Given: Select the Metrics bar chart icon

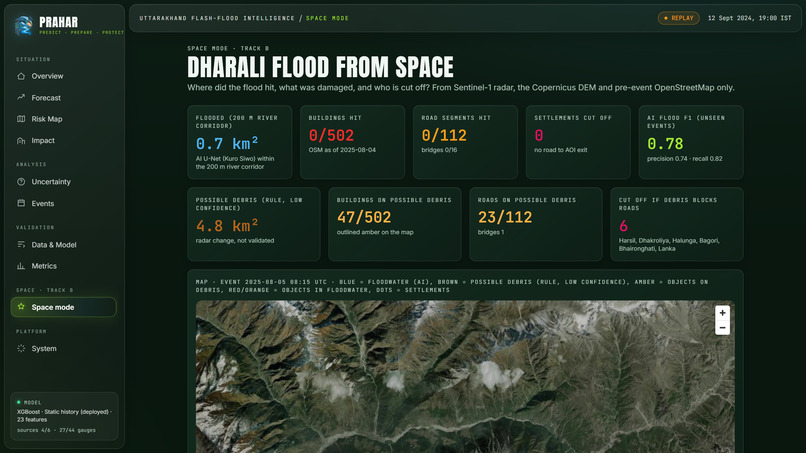Looking at the screenshot, I should pyautogui.click(x=21, y=266).
